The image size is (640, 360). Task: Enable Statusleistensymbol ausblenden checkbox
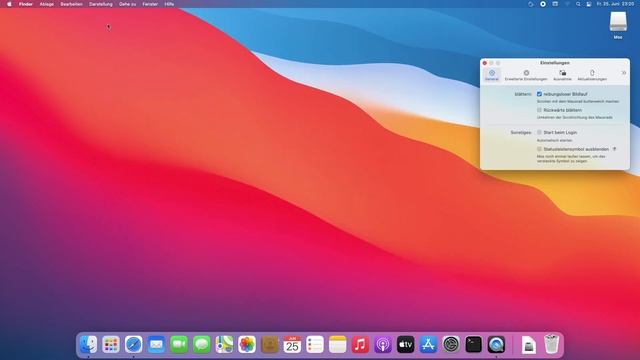pos(539,149)
